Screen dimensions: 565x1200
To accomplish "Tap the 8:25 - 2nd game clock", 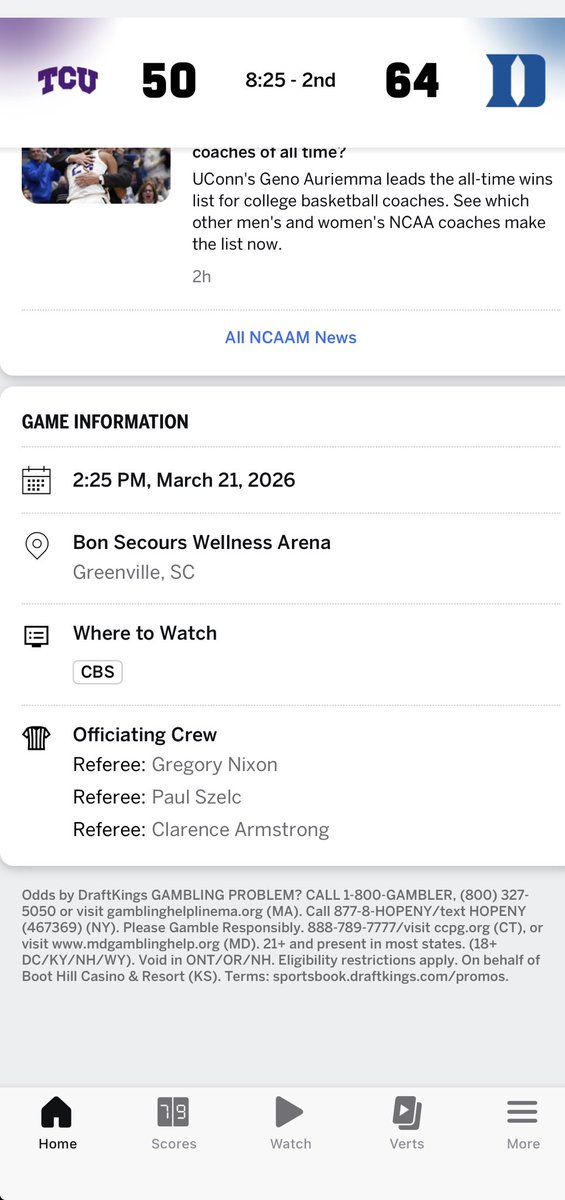I will 291,81.
